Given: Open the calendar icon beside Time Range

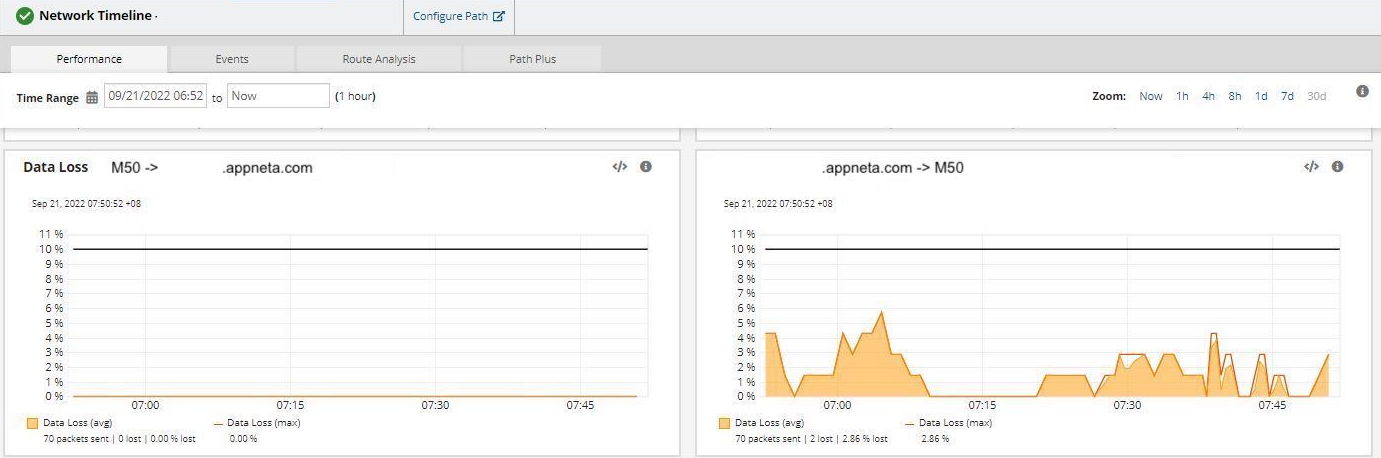Looking at the screenshot, I should 92,97.
